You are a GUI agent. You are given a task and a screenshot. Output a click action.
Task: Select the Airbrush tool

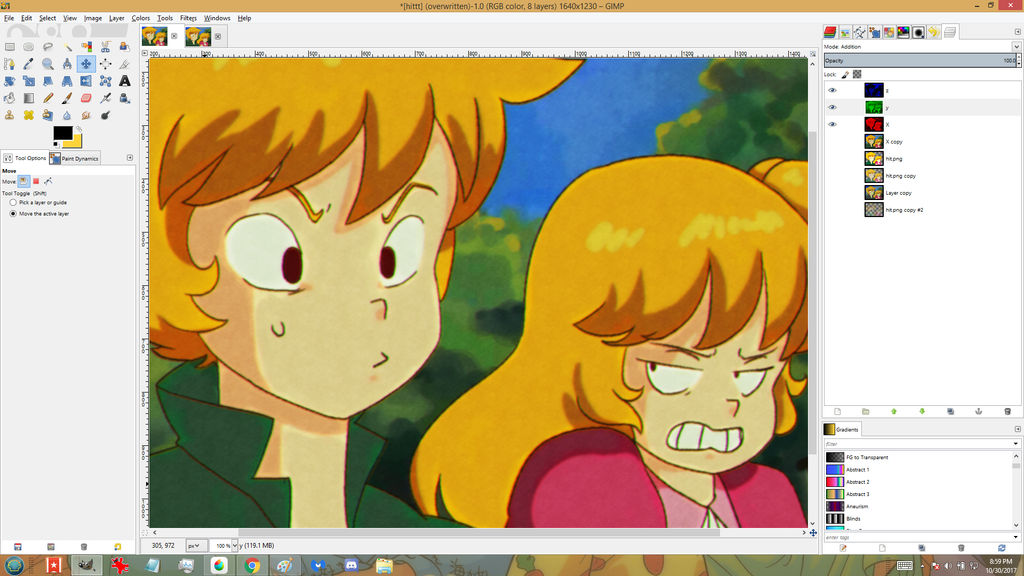coord(105,98)
